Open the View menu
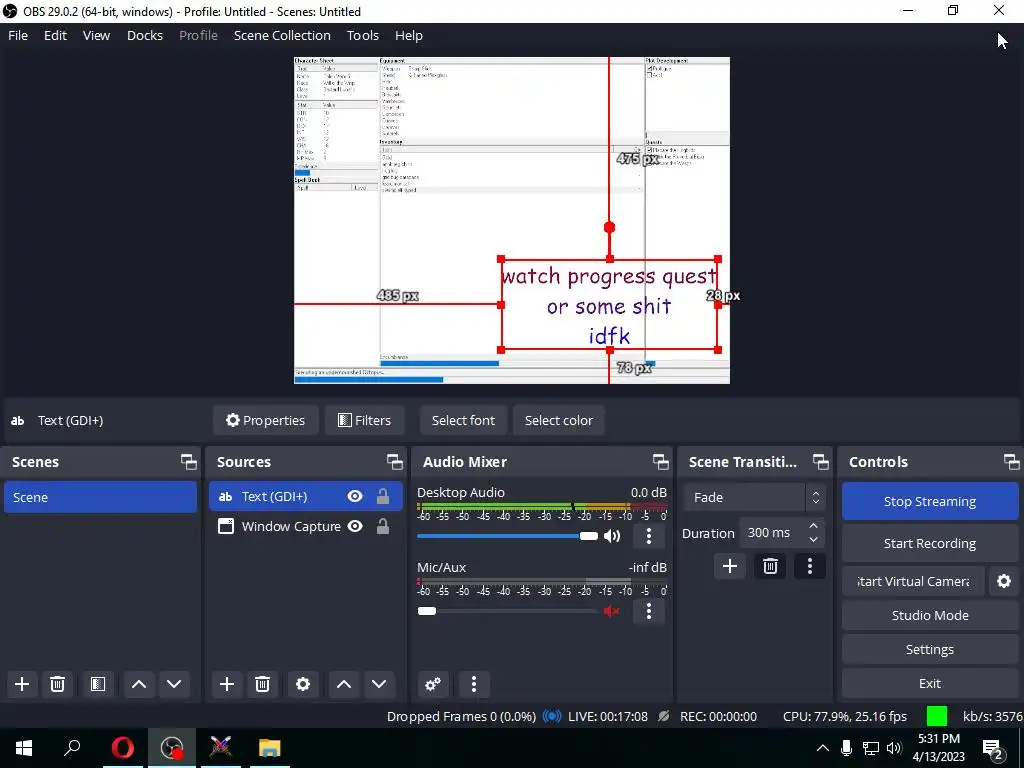Screen dimensions: 1024x768 click(x=96, y=35)
